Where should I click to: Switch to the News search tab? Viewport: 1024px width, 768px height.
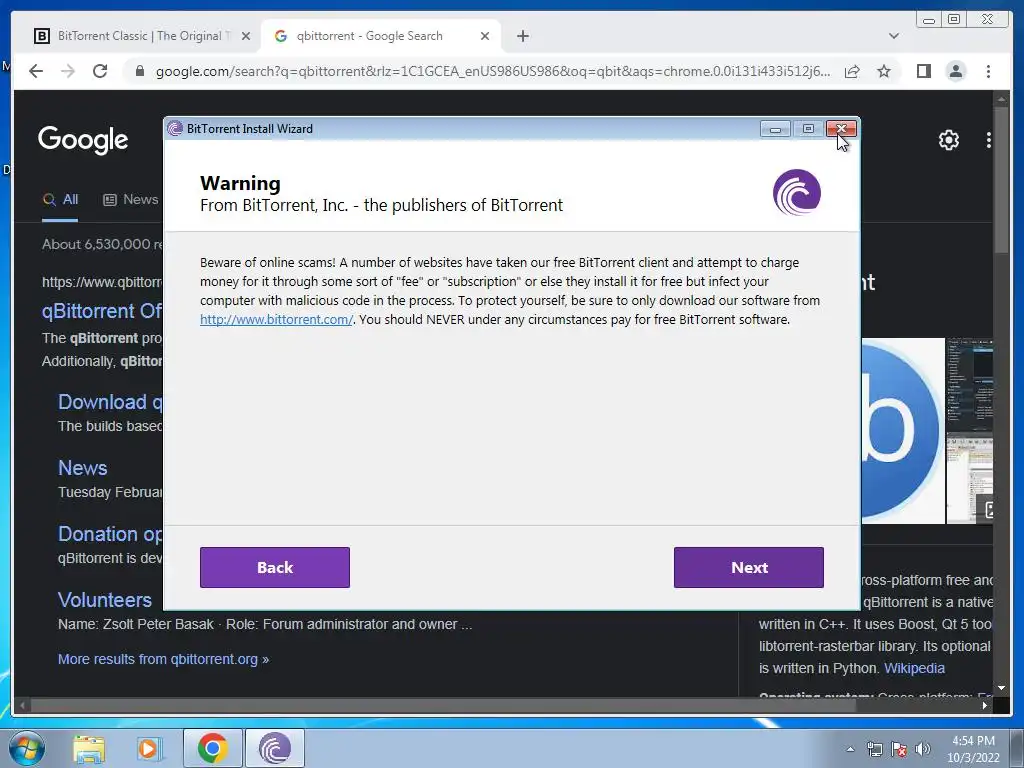(131, 200)
